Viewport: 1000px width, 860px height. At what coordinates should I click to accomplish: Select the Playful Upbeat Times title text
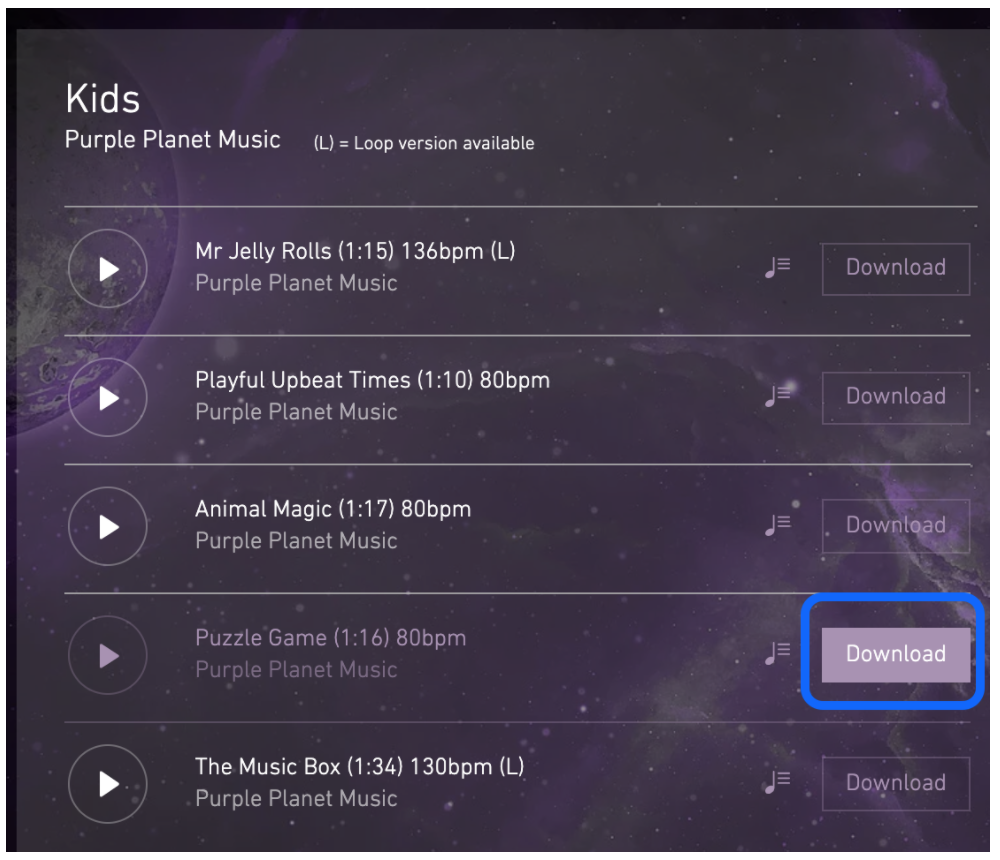point(371,381)
